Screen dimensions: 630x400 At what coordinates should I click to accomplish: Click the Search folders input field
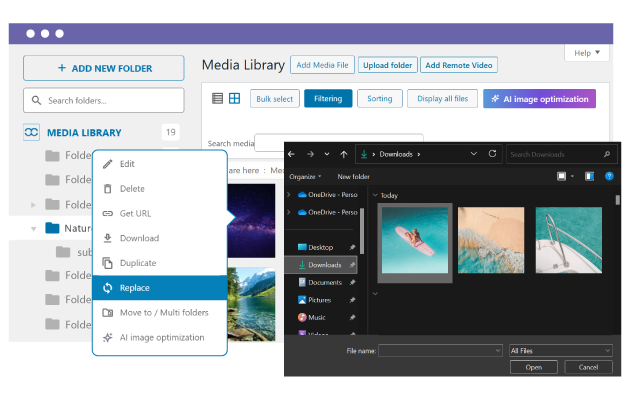[103, 101]
